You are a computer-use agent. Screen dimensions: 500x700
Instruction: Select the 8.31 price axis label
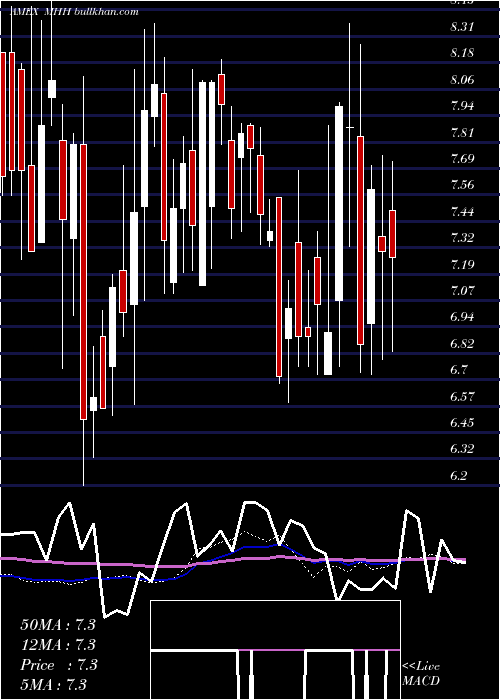click(x=462, y=27)
